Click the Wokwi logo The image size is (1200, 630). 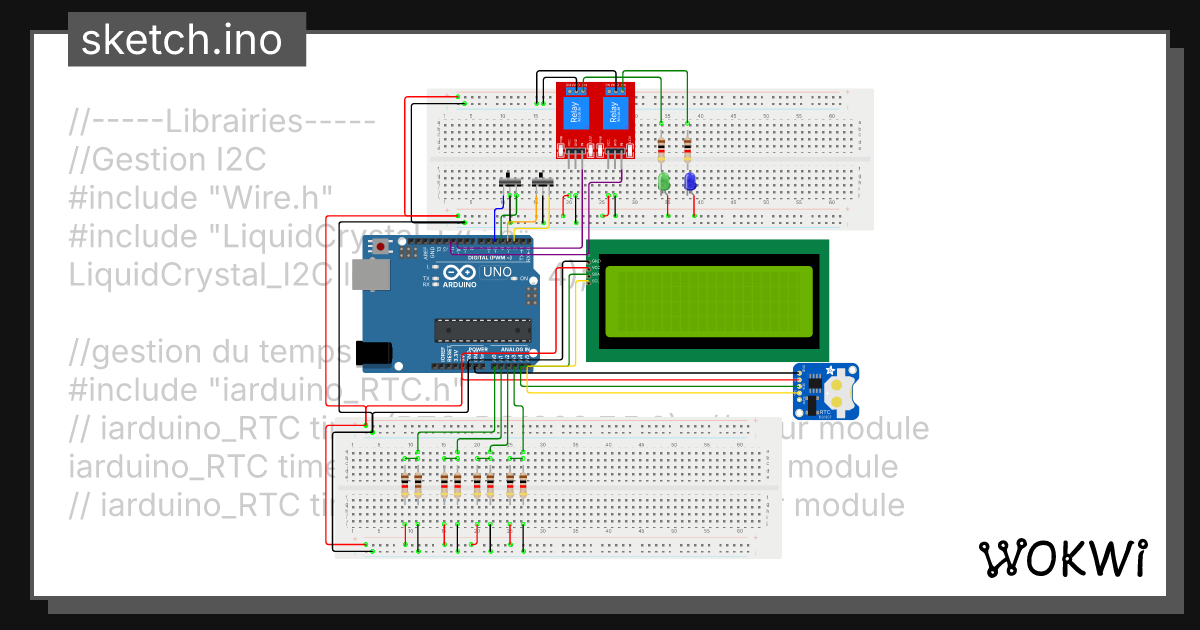(x=1062, y=557)
